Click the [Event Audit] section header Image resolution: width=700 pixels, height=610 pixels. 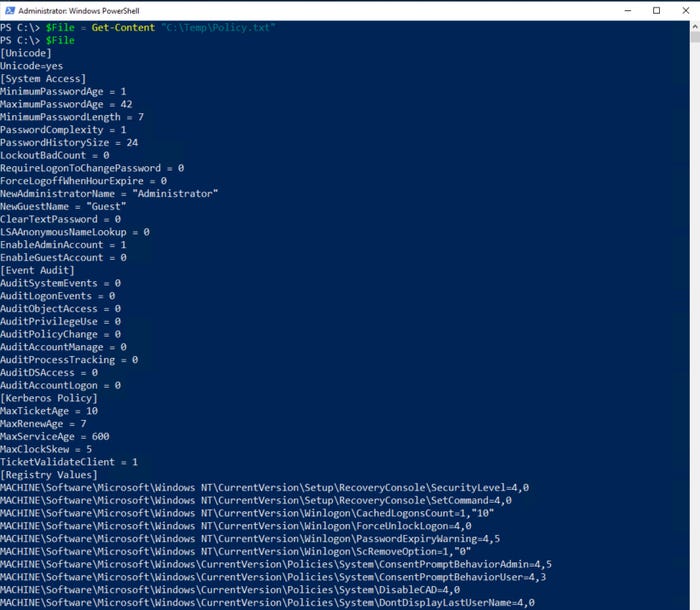(x=37, y=271)
